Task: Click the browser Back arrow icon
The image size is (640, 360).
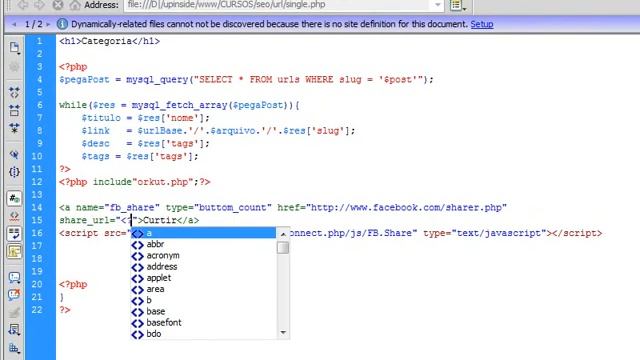Action: pyautogui.click(x=23, y=5)
